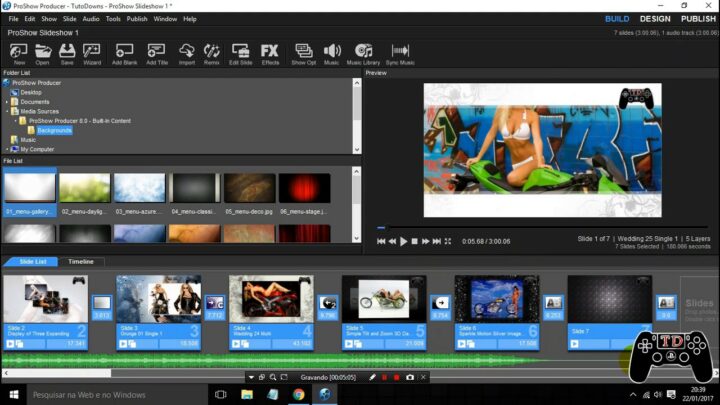Expand the My Computer tree node
Viewport: 720px width, 405px height.
click(x=5, y=149)
